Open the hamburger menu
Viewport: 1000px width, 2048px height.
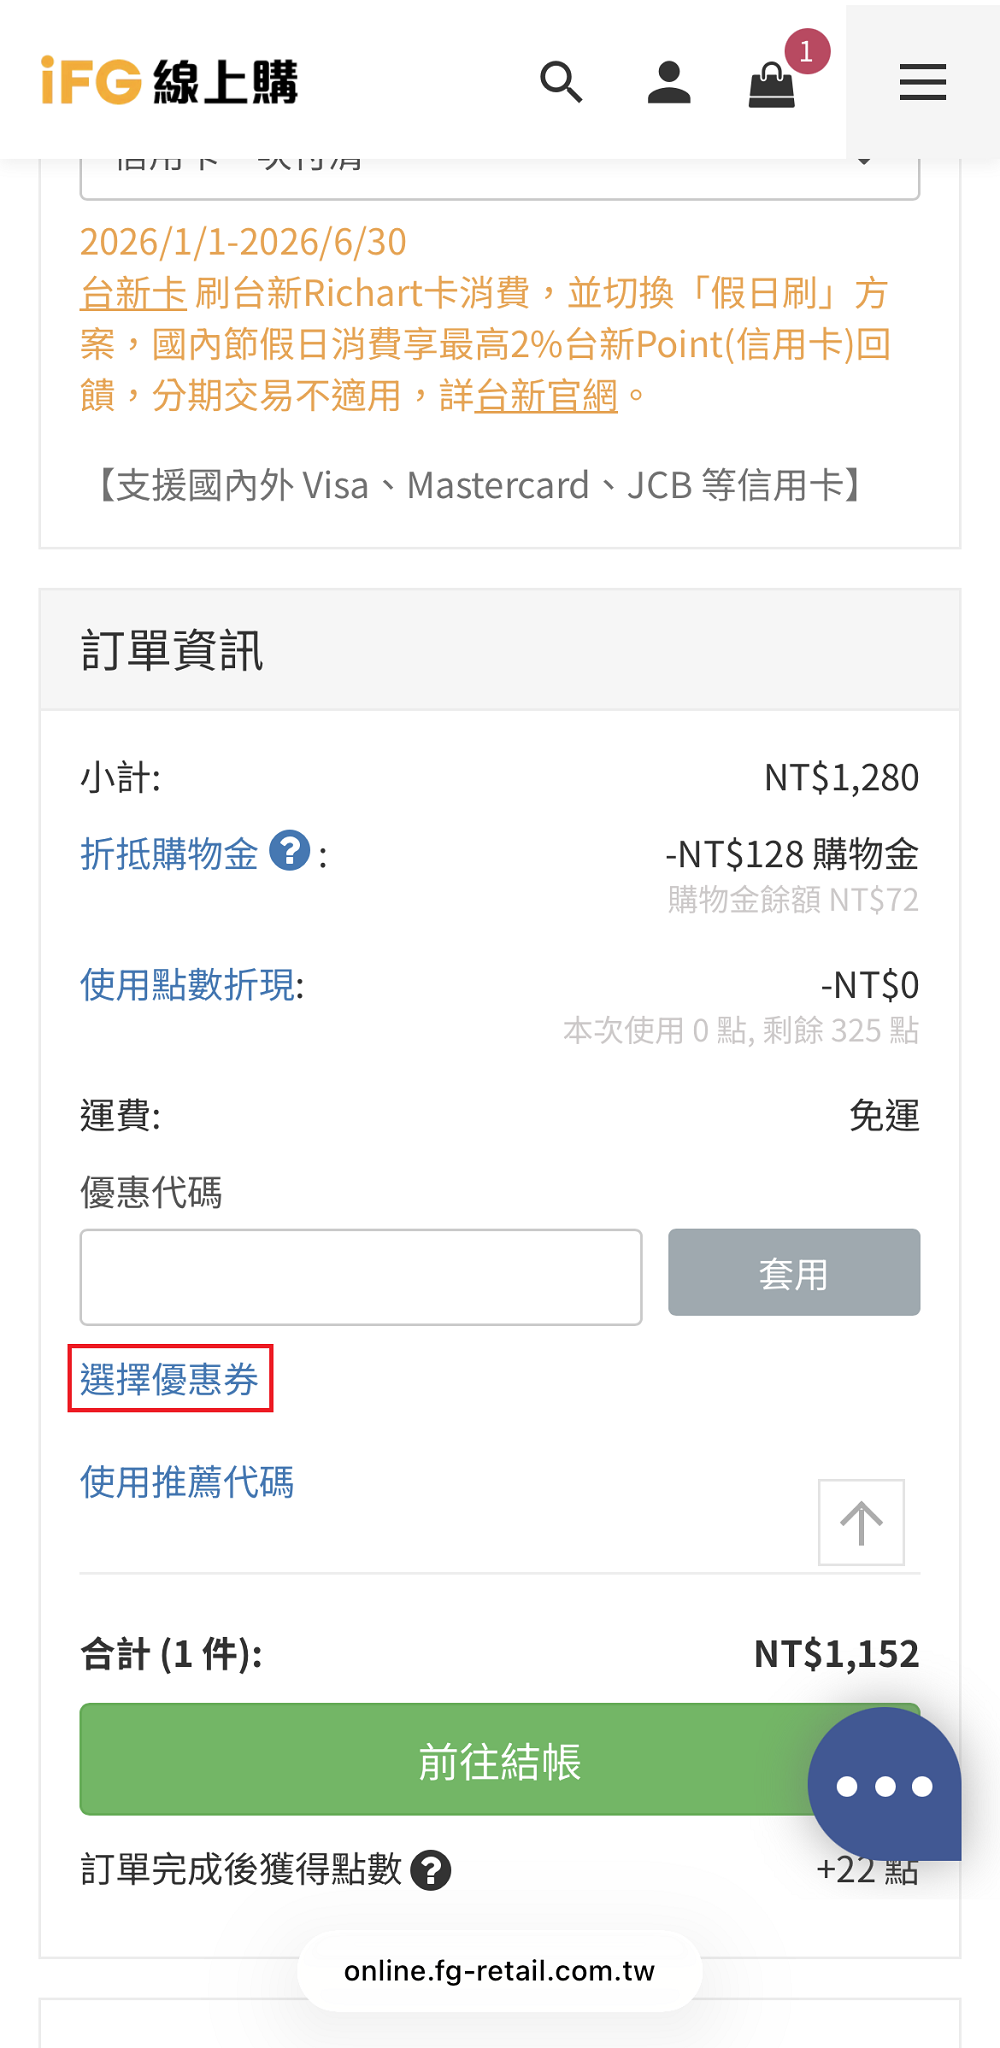[x=922, y=82]
